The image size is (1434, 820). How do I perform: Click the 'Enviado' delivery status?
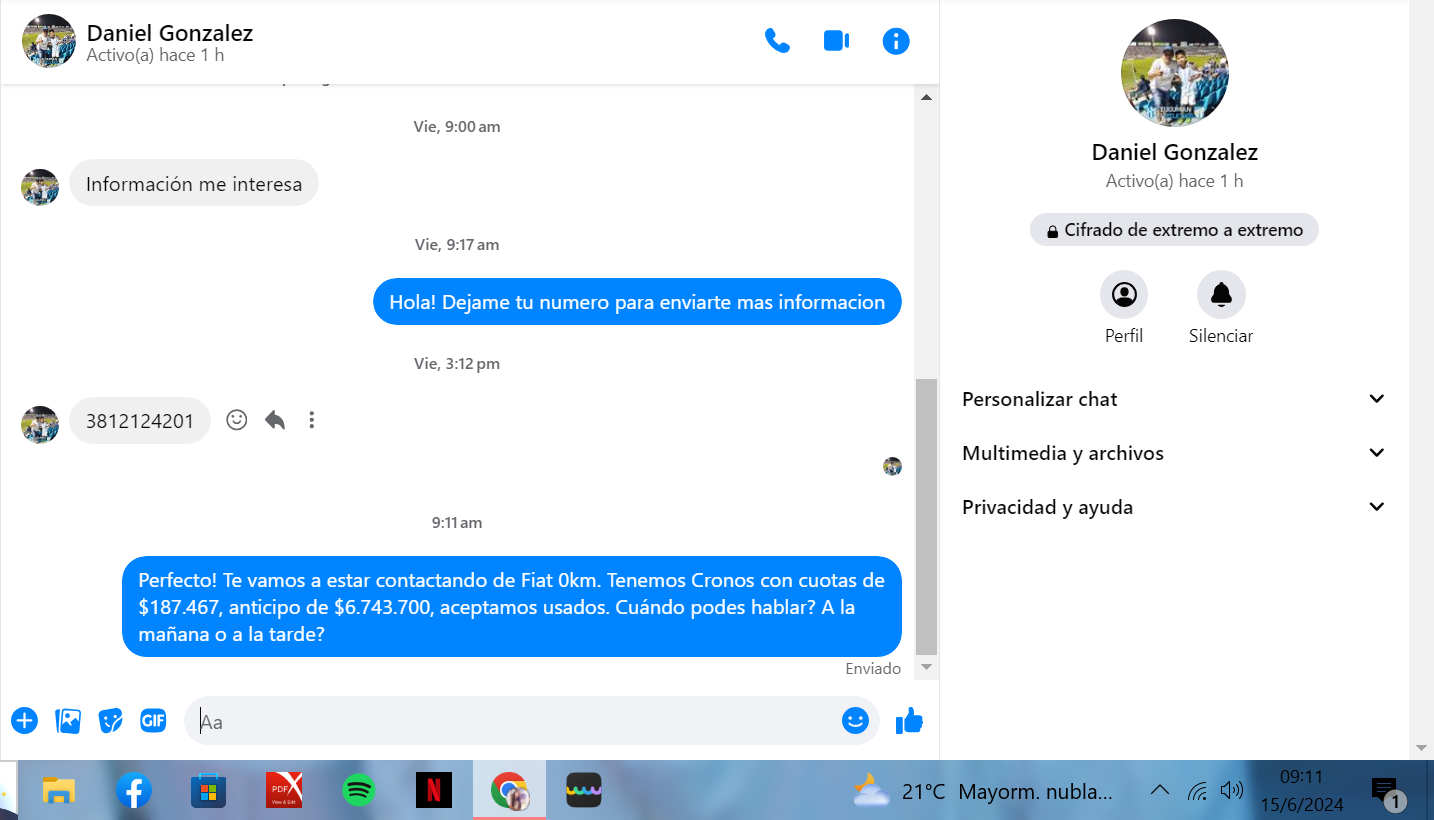(x=873, y=669)
